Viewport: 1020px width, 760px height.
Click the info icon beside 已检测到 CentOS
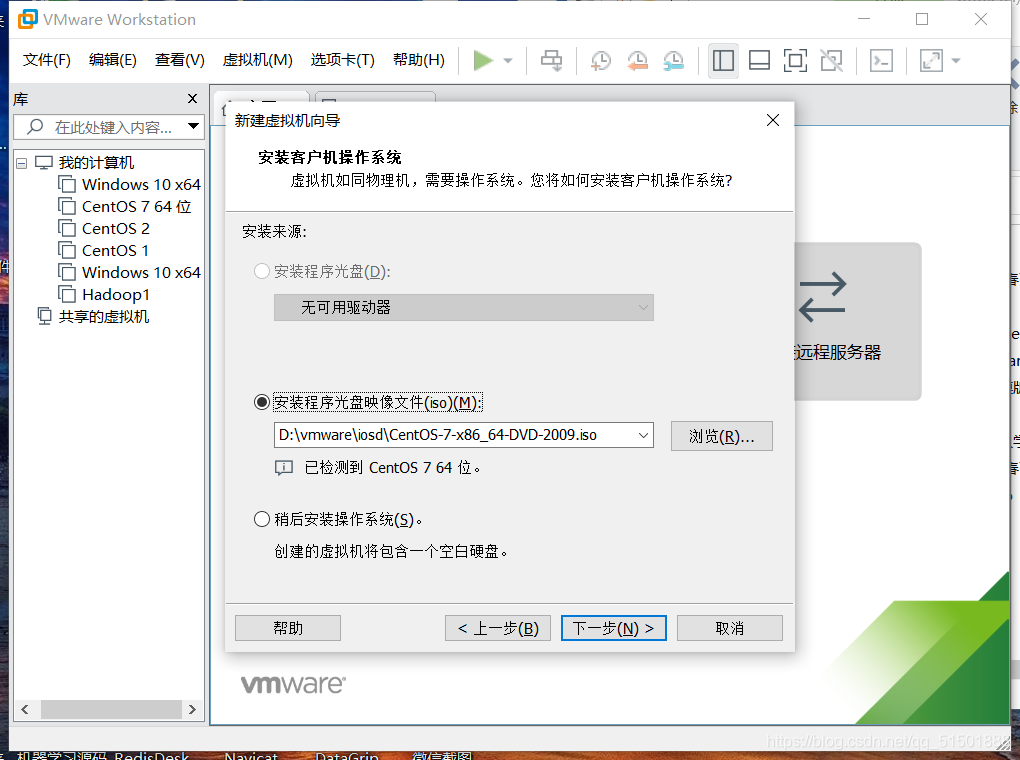click(284, 468)
